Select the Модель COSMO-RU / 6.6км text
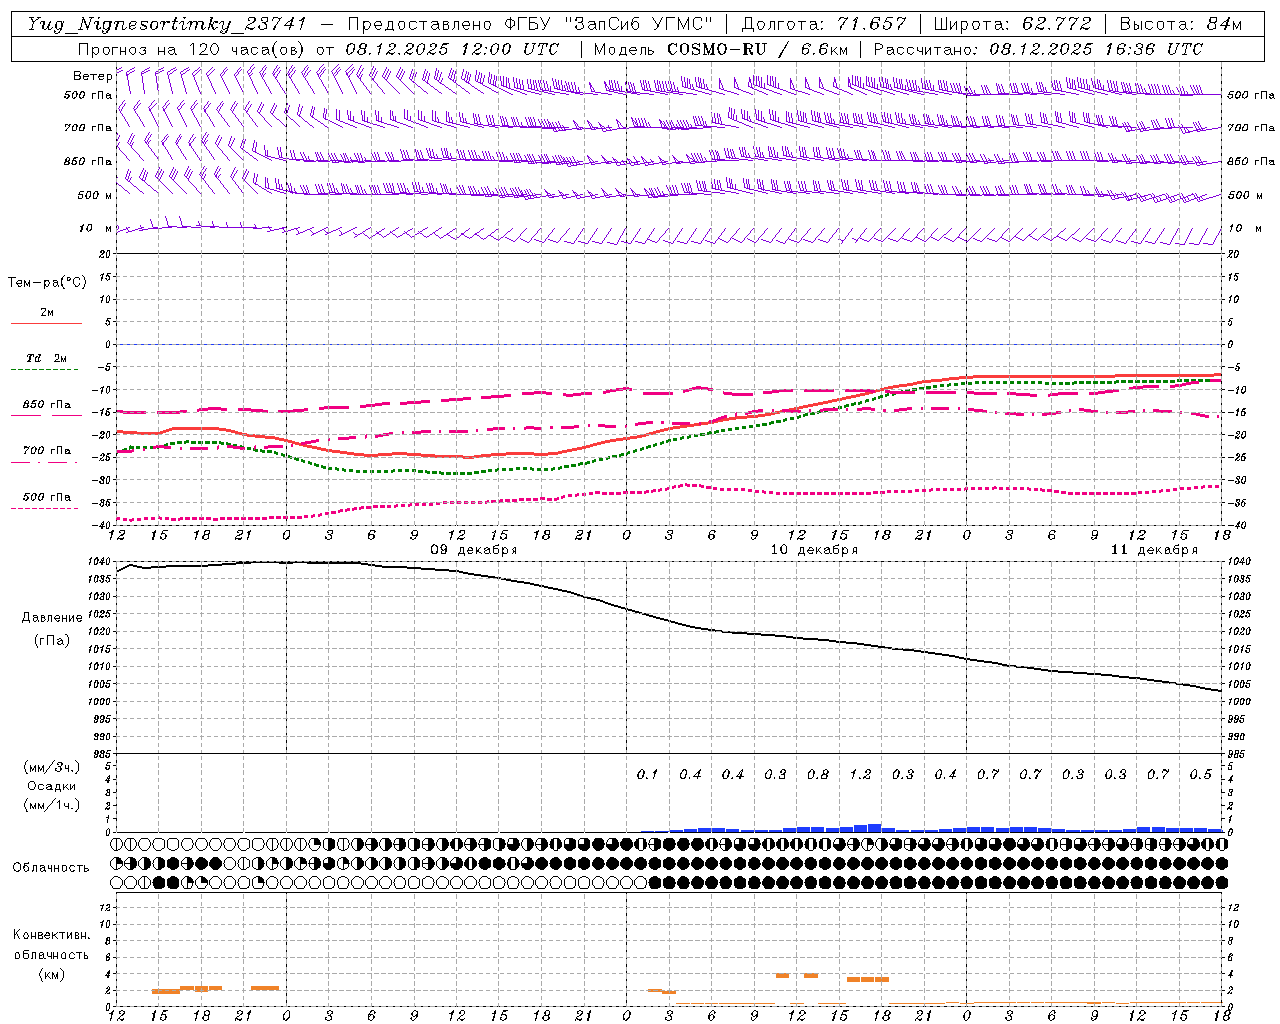This screenshot has width=1280, height=1024. 720,49
